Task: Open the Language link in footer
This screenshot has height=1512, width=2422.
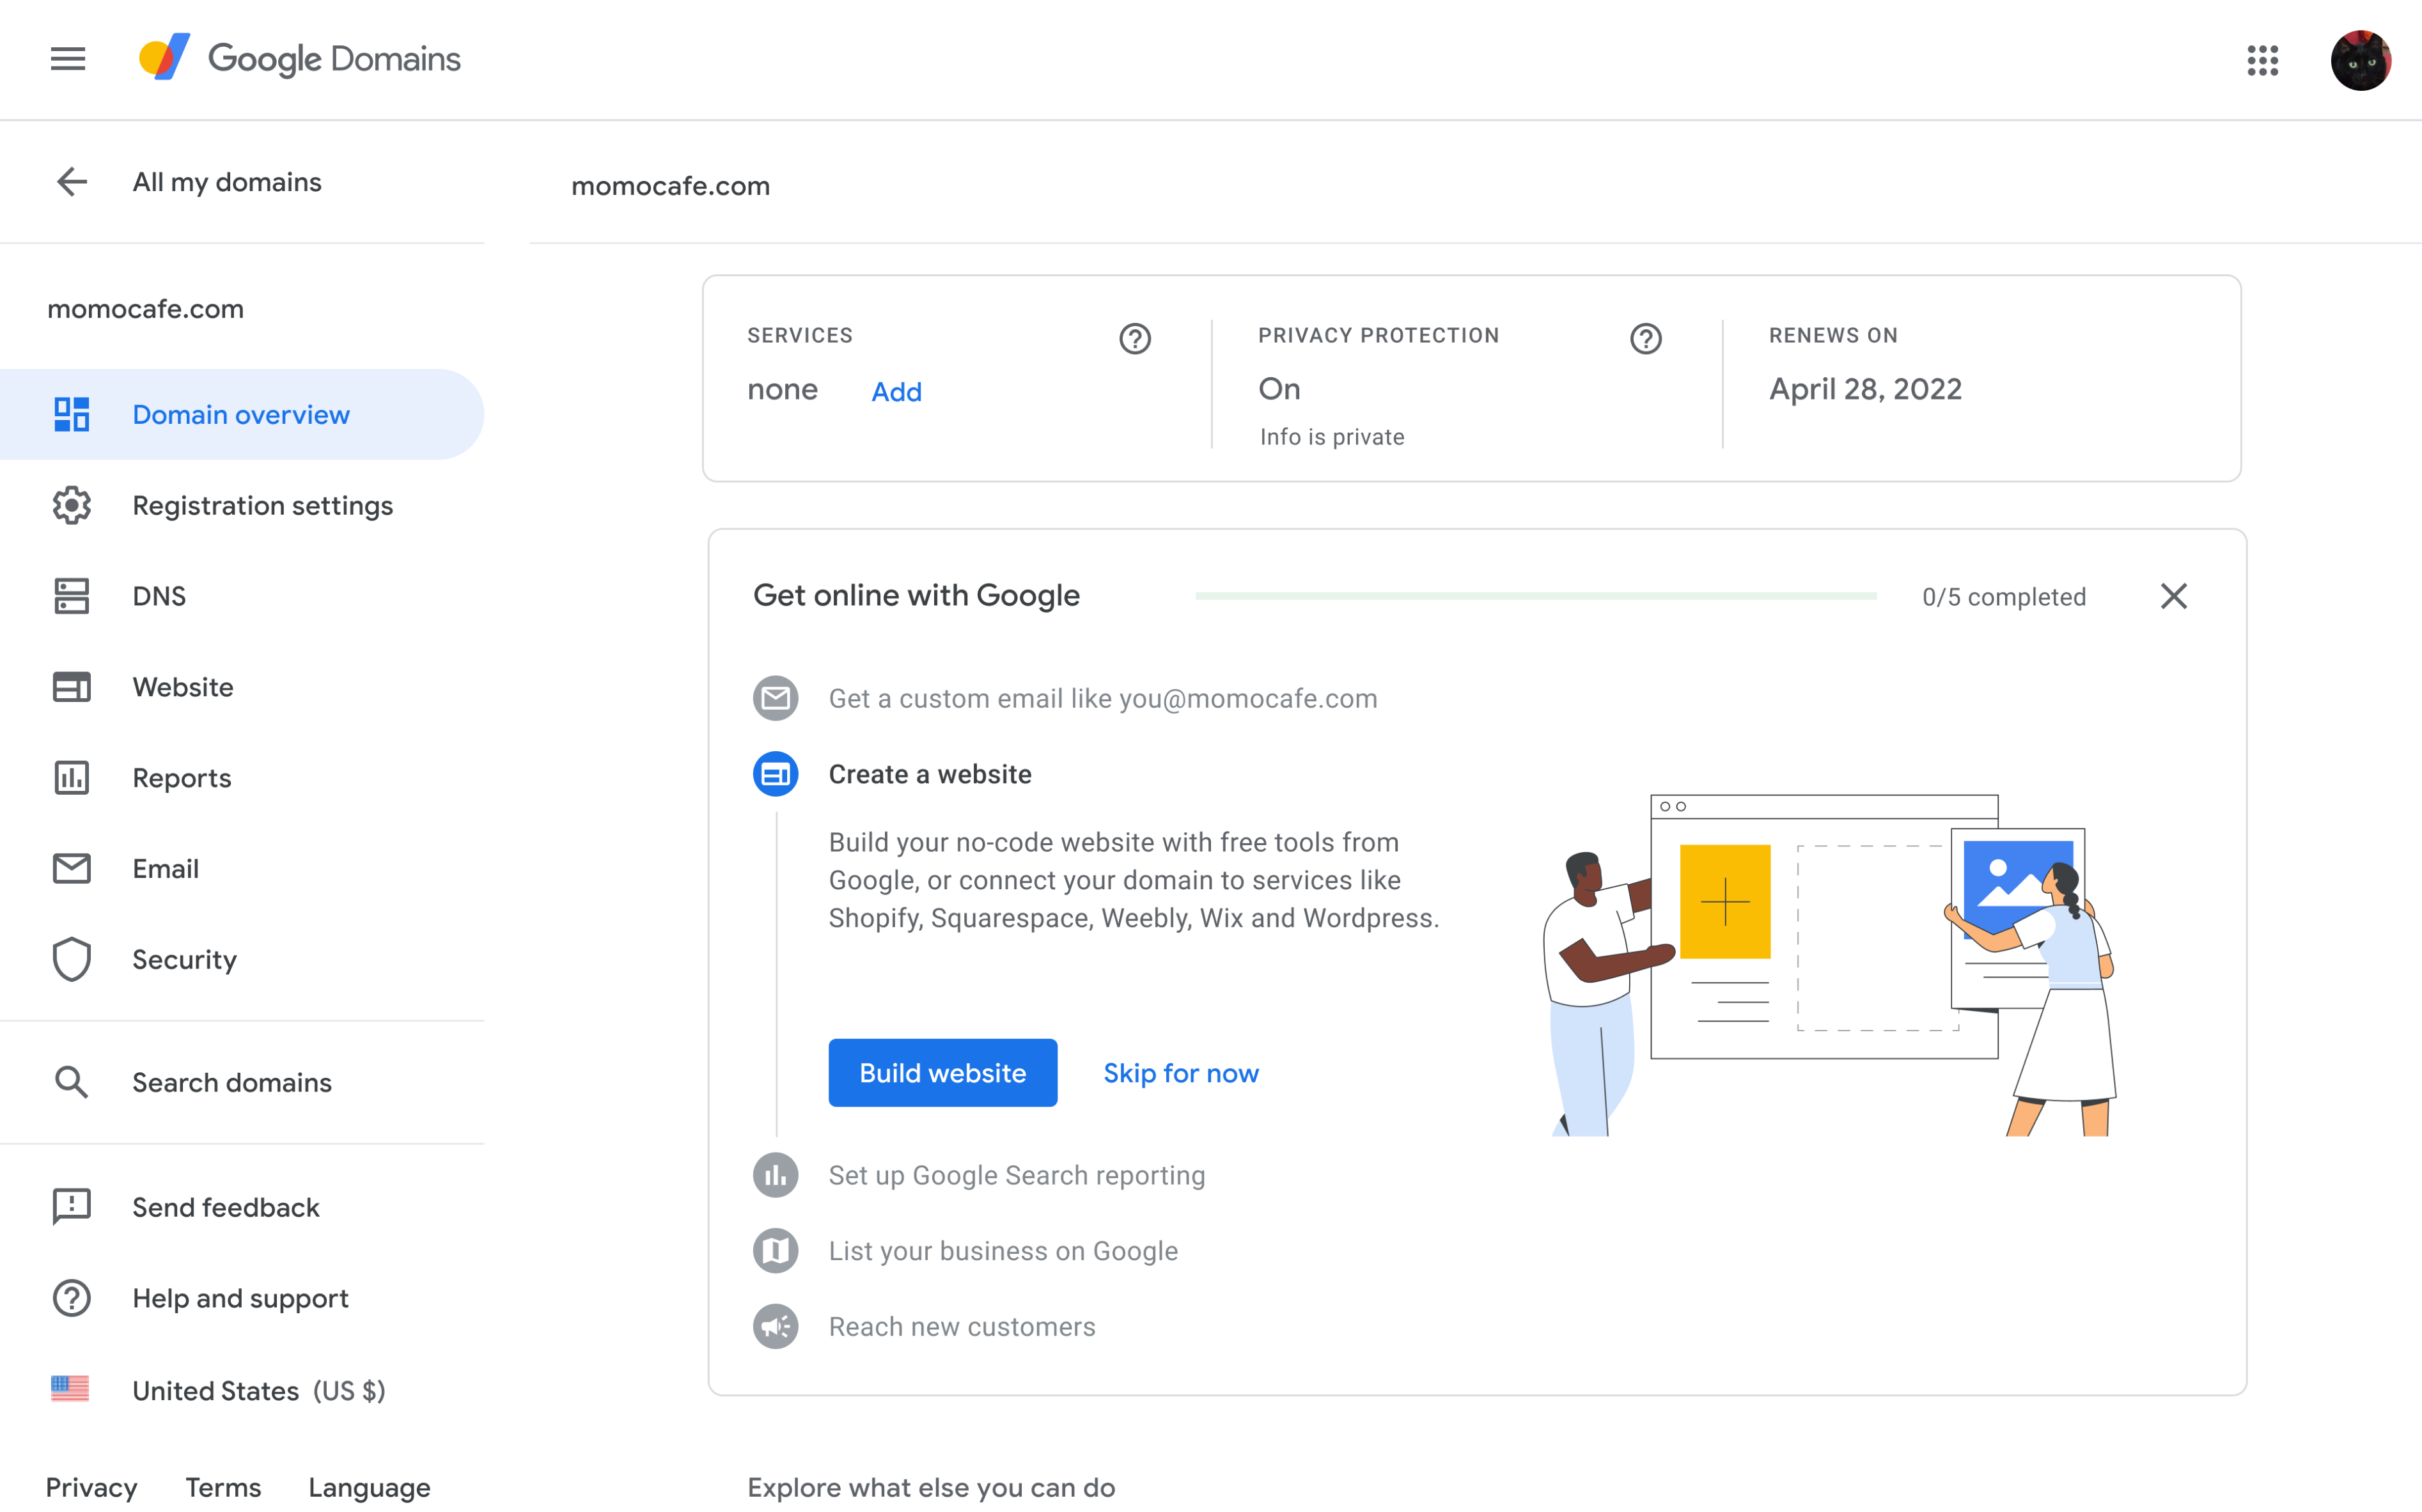Action: tap(369, 1487)
